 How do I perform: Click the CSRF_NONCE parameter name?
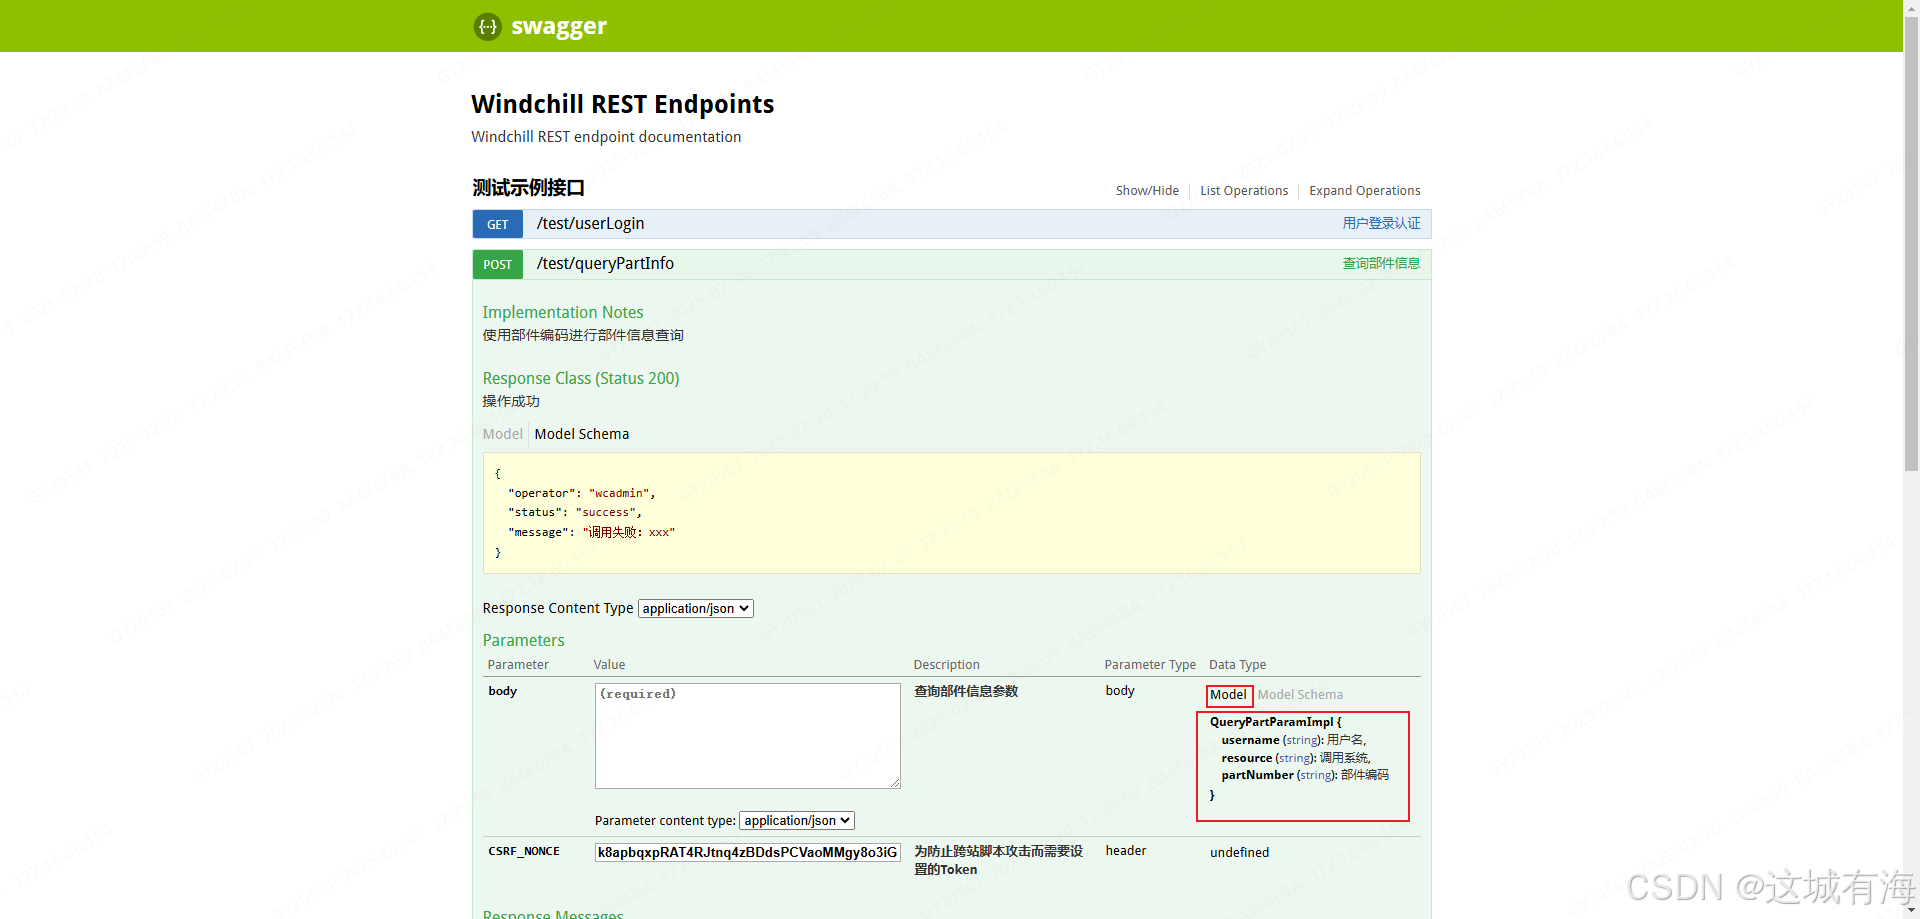524,852
